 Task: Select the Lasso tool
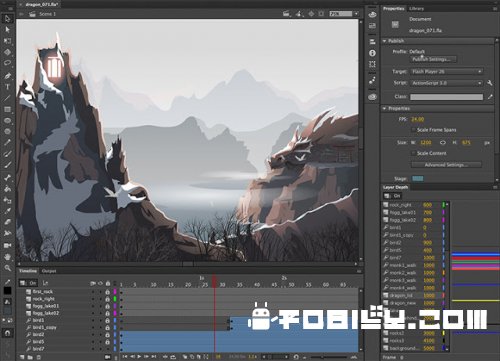(7, 63)
